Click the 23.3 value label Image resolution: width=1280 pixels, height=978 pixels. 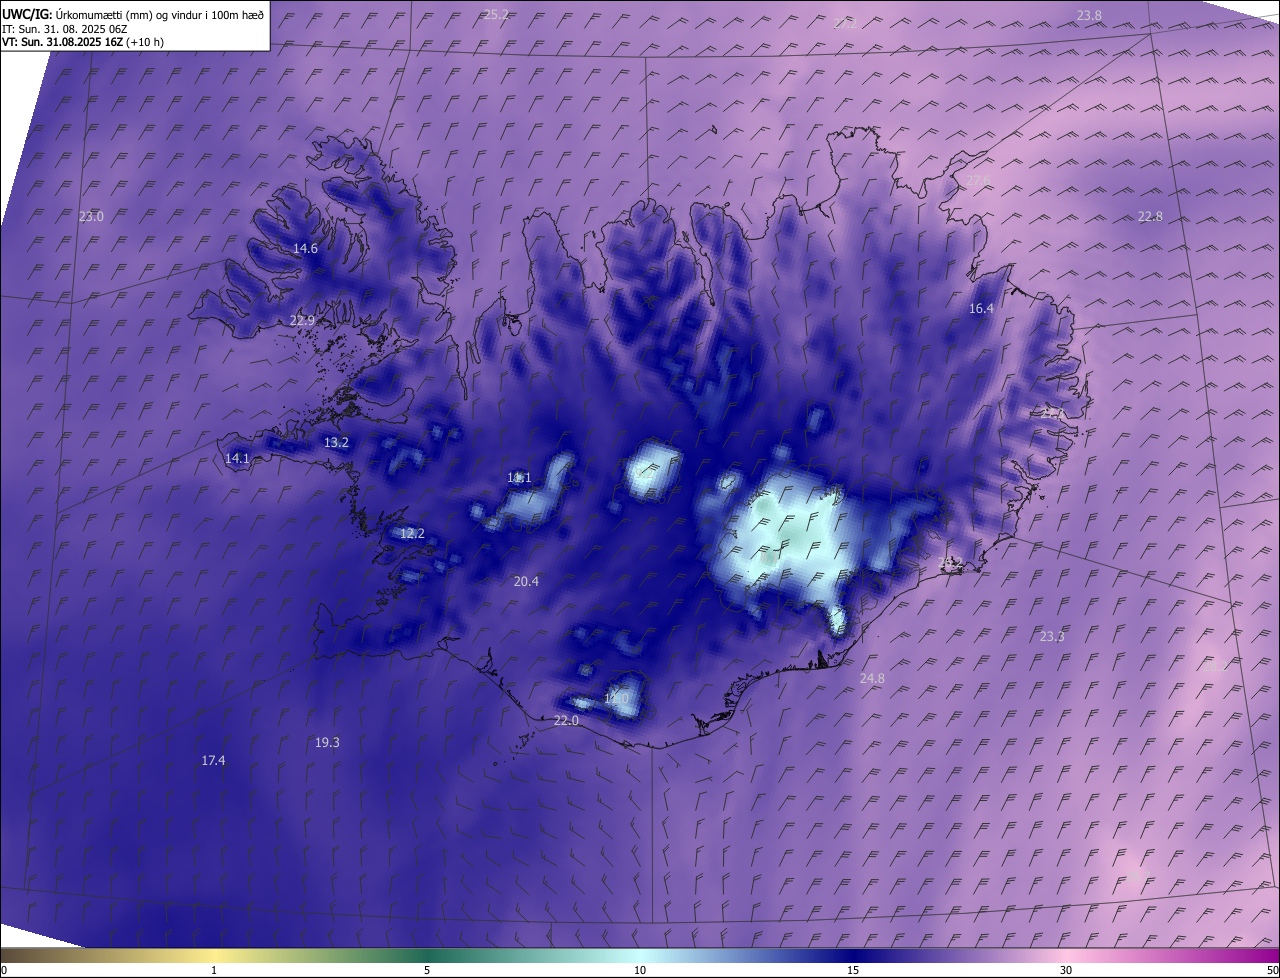point(1052,637)
